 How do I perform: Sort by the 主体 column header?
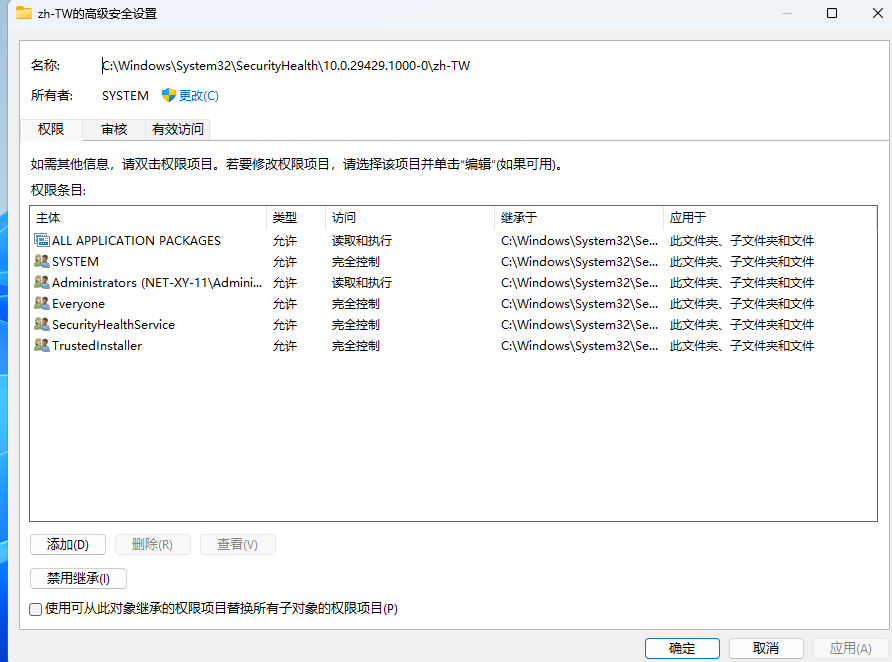coord(148,217)
